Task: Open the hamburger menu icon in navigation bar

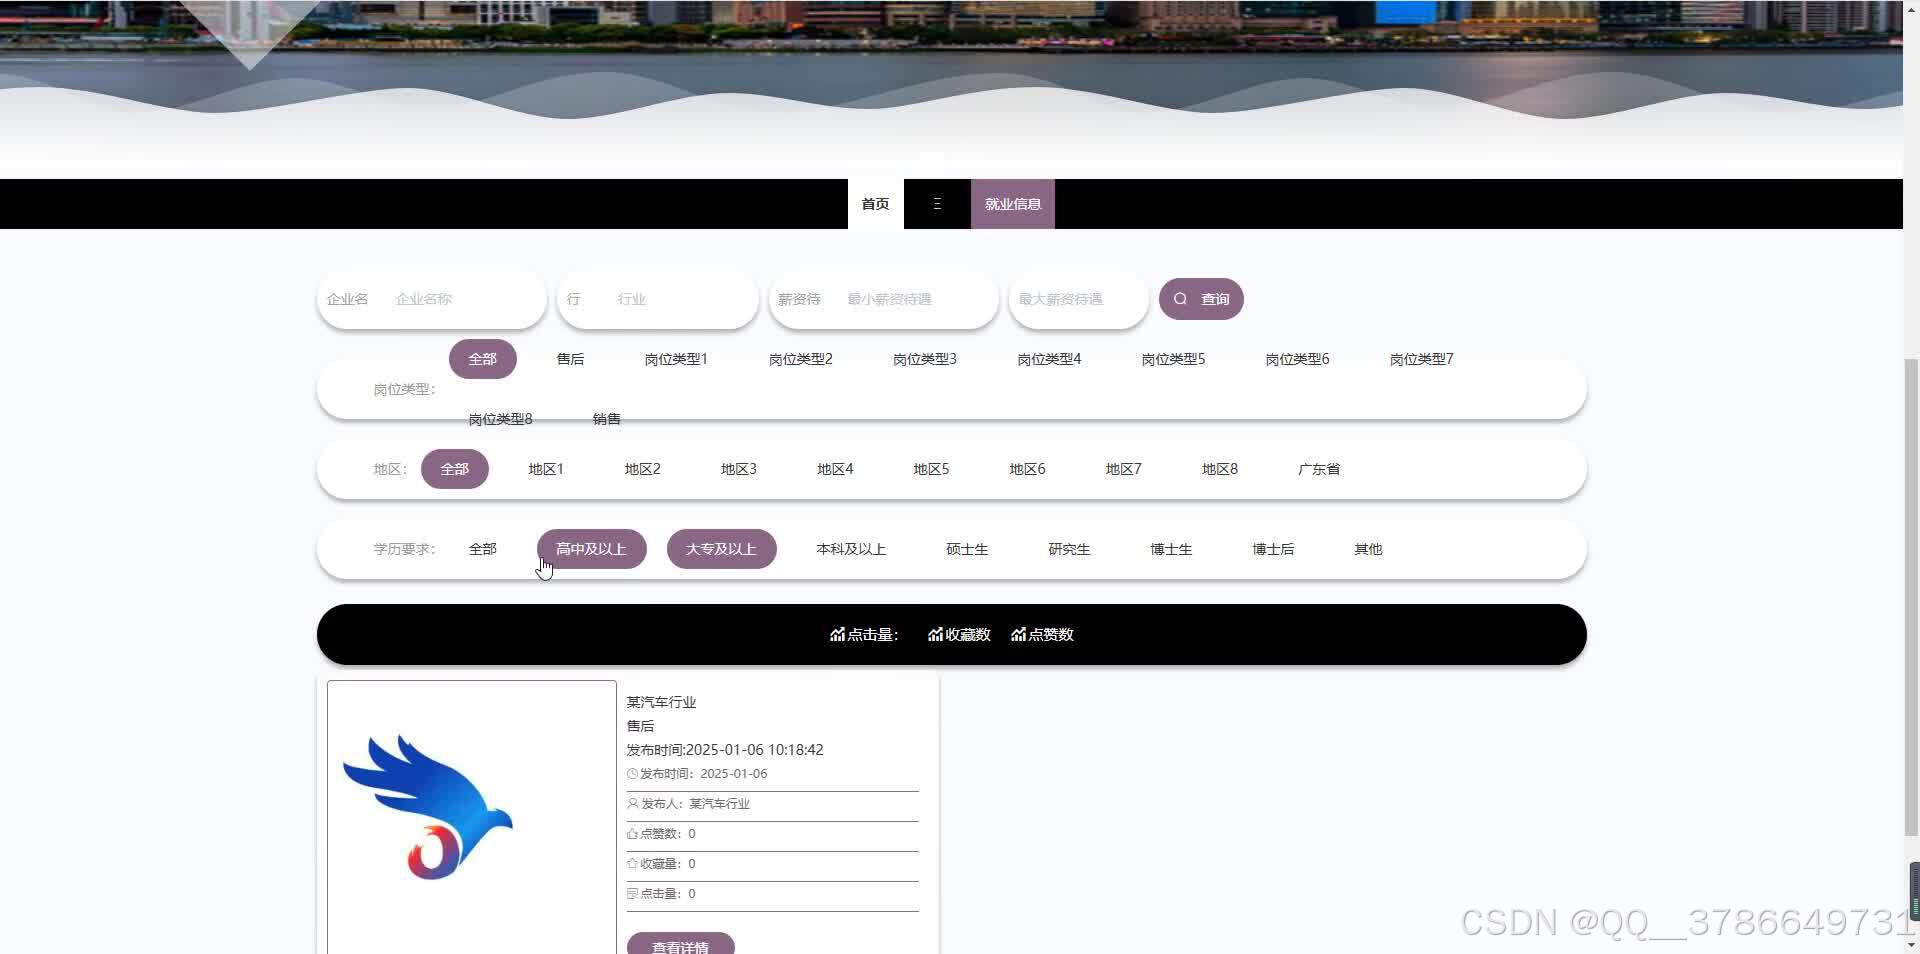Action: [x=937, y=204]
